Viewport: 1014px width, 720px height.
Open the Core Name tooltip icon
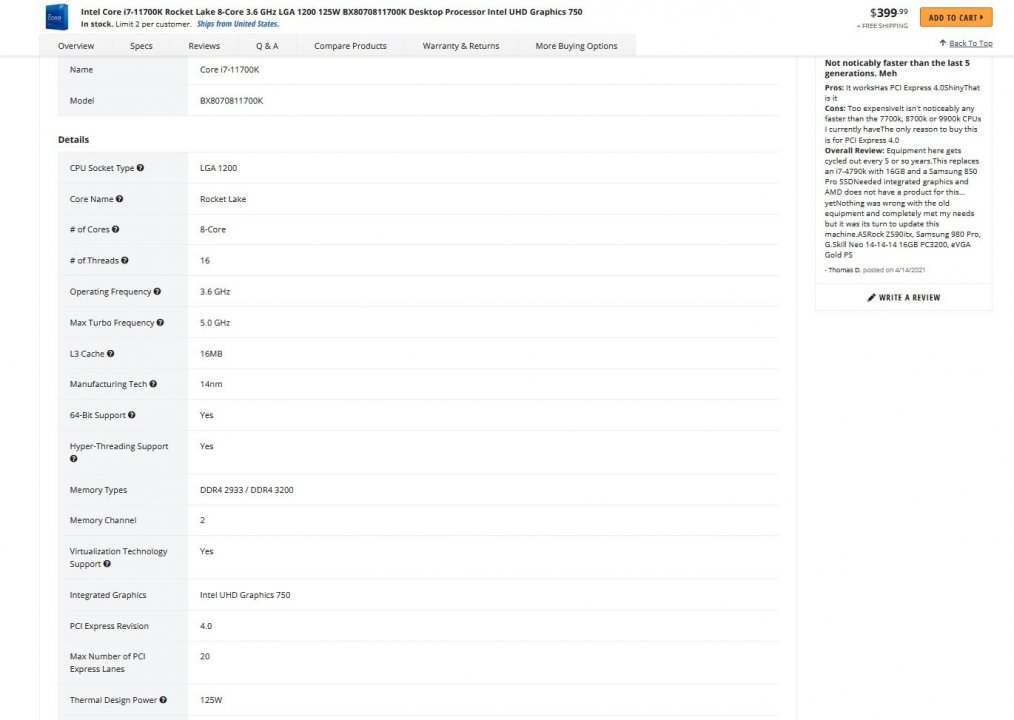click(x=120, y=201)
